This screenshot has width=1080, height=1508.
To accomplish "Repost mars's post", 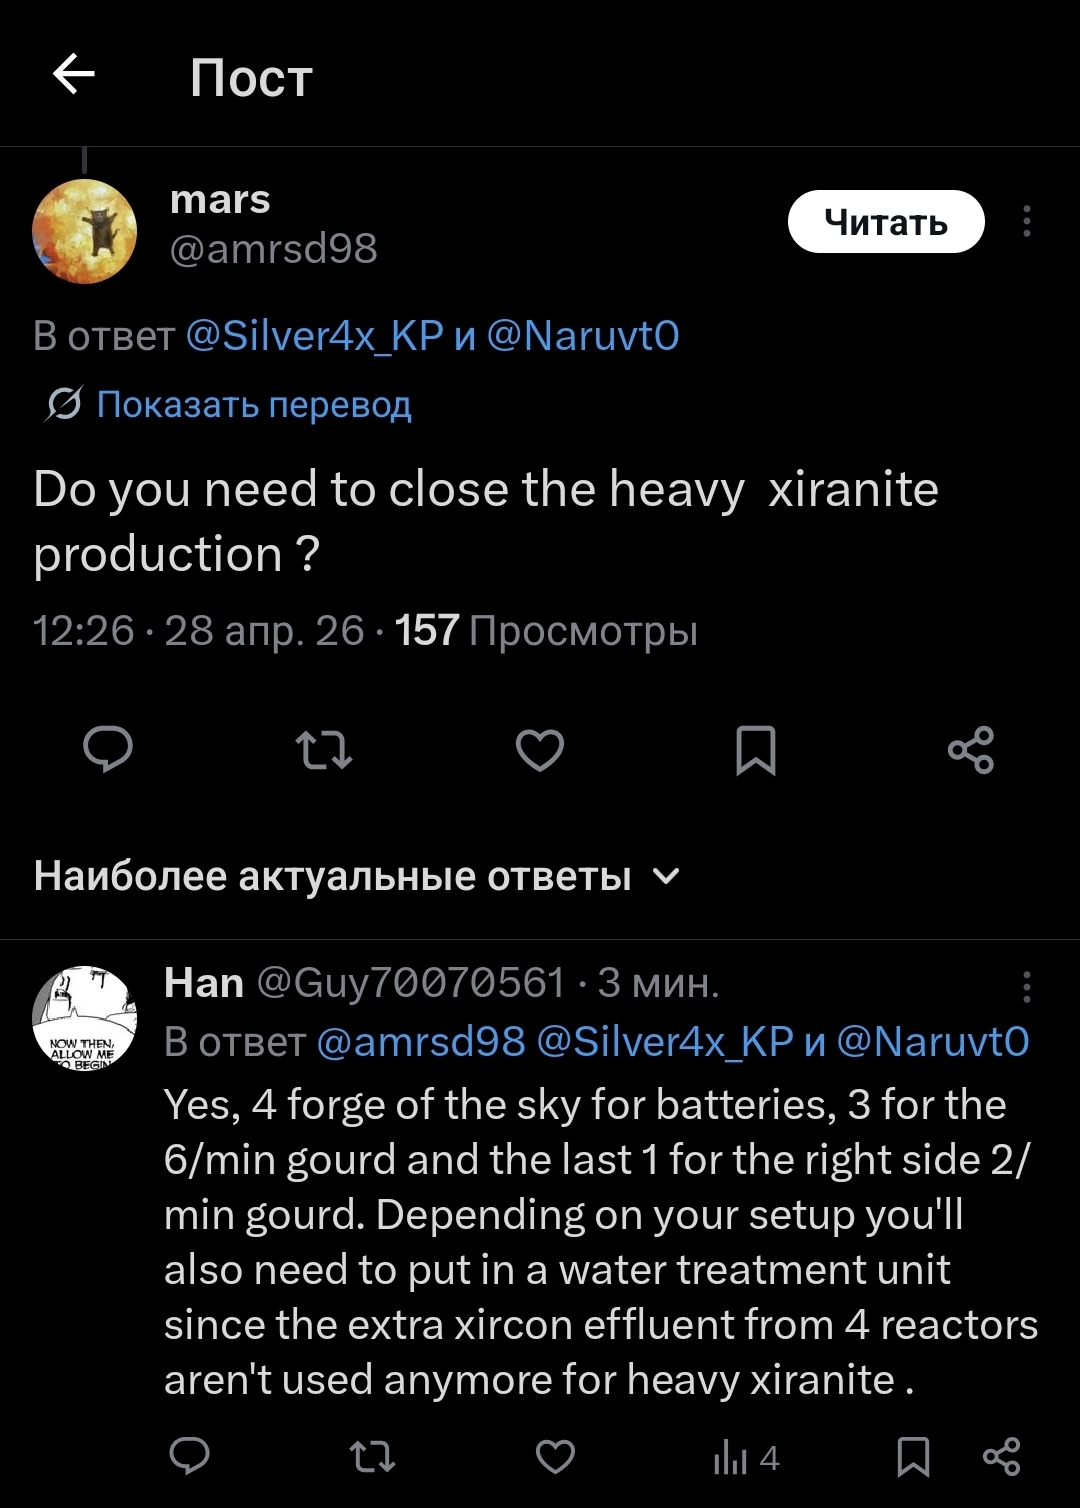I will point(324,750).
